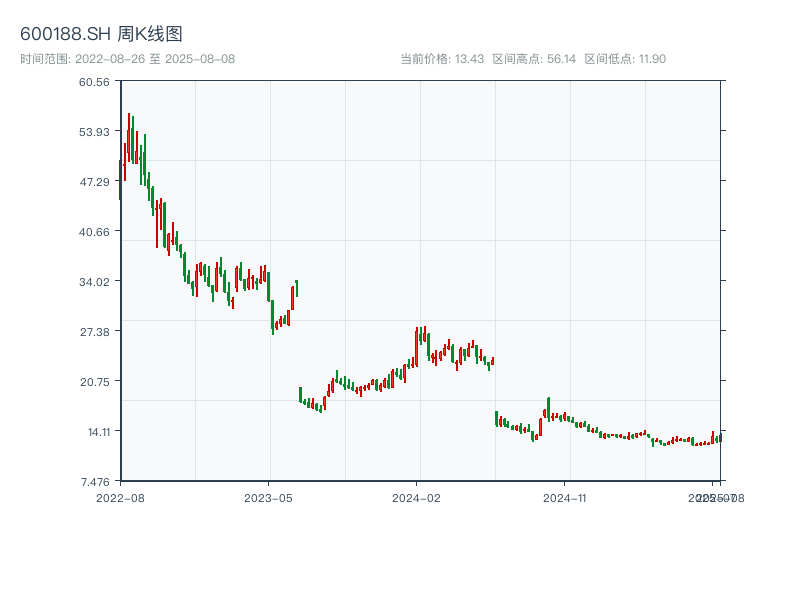Click the 7.476 y-axis price label
Image resolution: width=800 pixels, height=600 pixels.
pos(94,482)
